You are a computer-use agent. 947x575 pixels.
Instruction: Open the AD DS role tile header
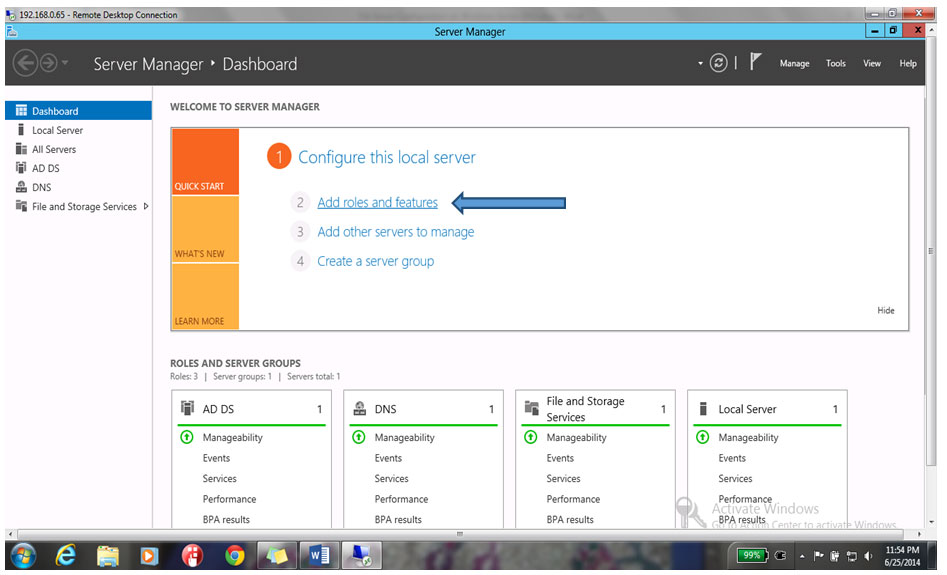pyautogui.click(x=251, y=409)
